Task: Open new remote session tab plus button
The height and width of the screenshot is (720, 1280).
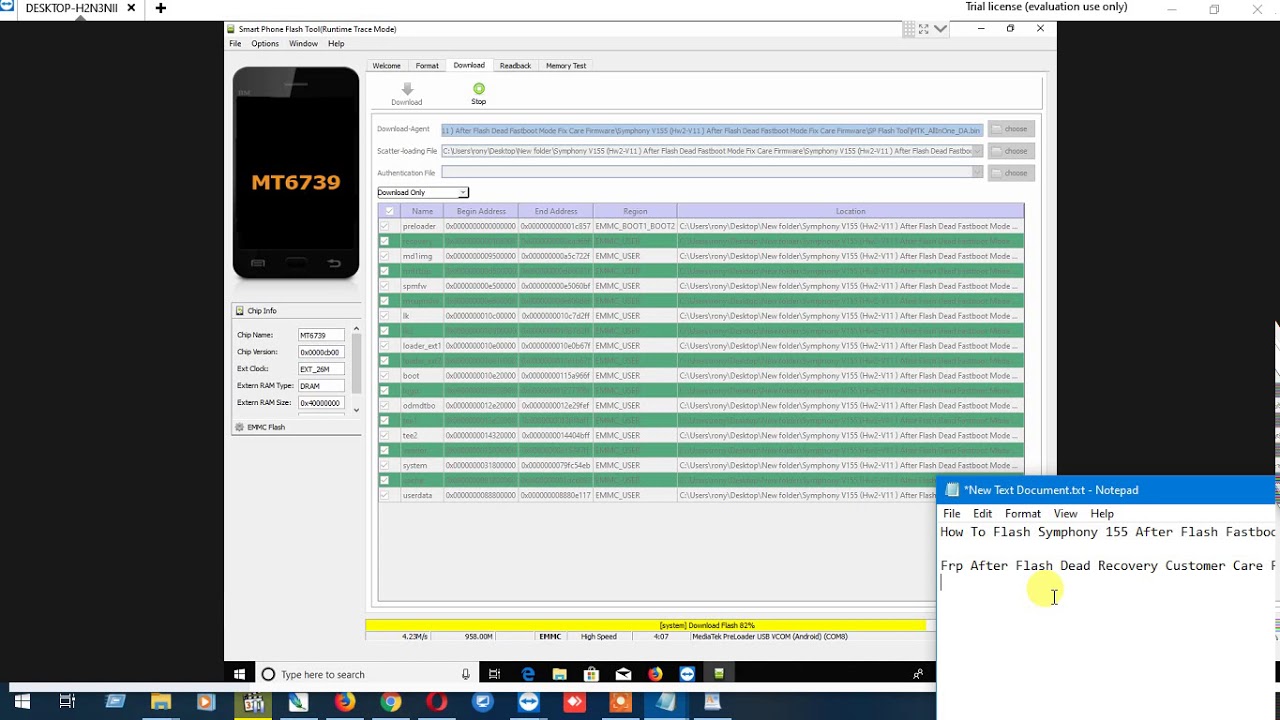Action: [x=161, y=8]
